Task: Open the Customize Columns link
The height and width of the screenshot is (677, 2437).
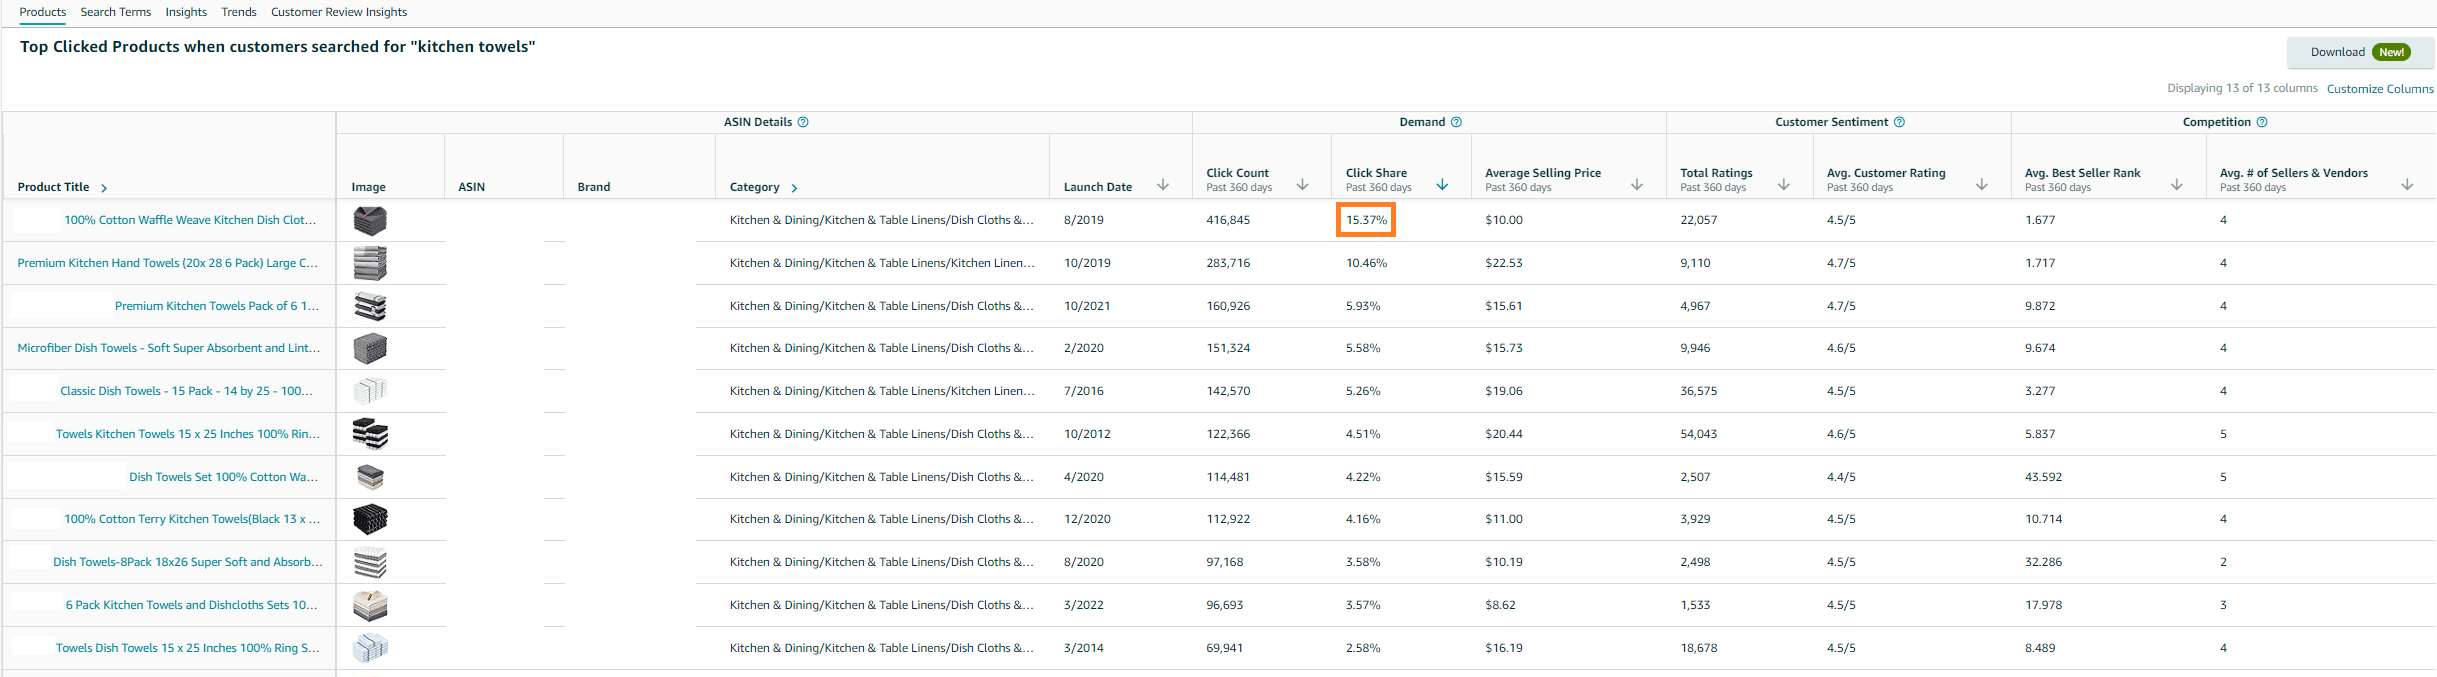Action: 2380,89
